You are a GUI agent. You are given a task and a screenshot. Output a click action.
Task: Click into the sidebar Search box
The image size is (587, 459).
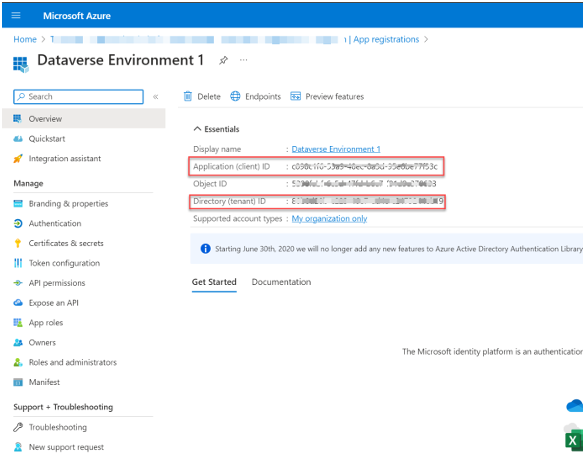pyautogui.click(x=79, y=97)
